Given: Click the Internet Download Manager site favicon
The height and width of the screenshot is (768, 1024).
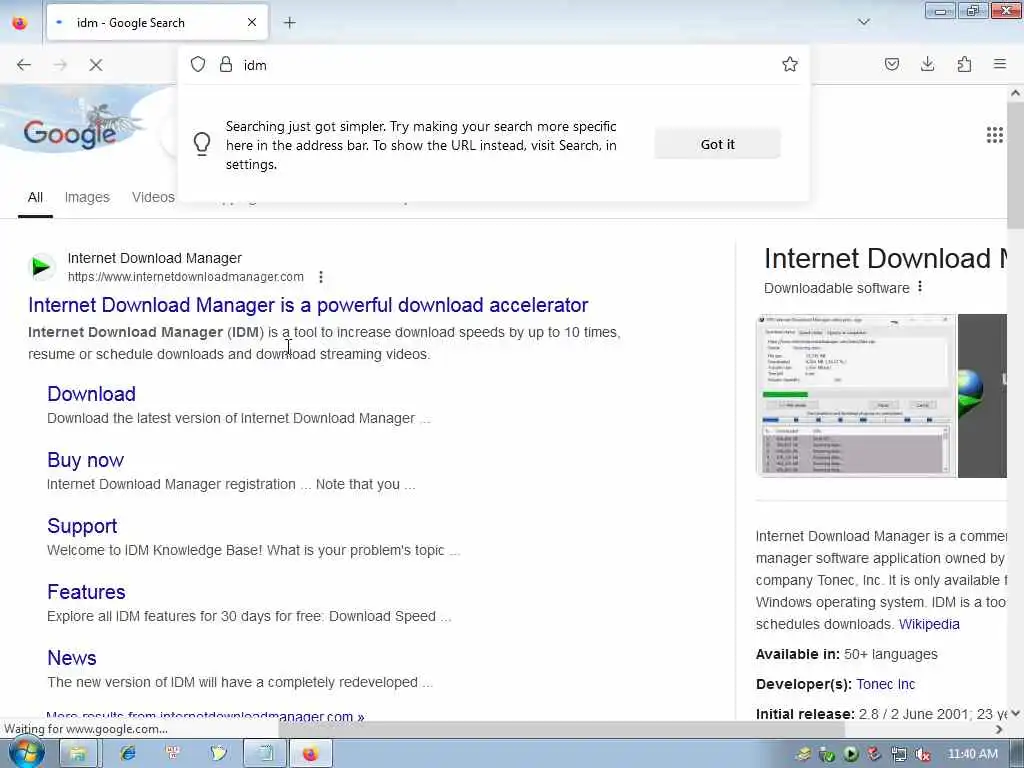Looking at the screenshot, I should click(x=42, y=267).
